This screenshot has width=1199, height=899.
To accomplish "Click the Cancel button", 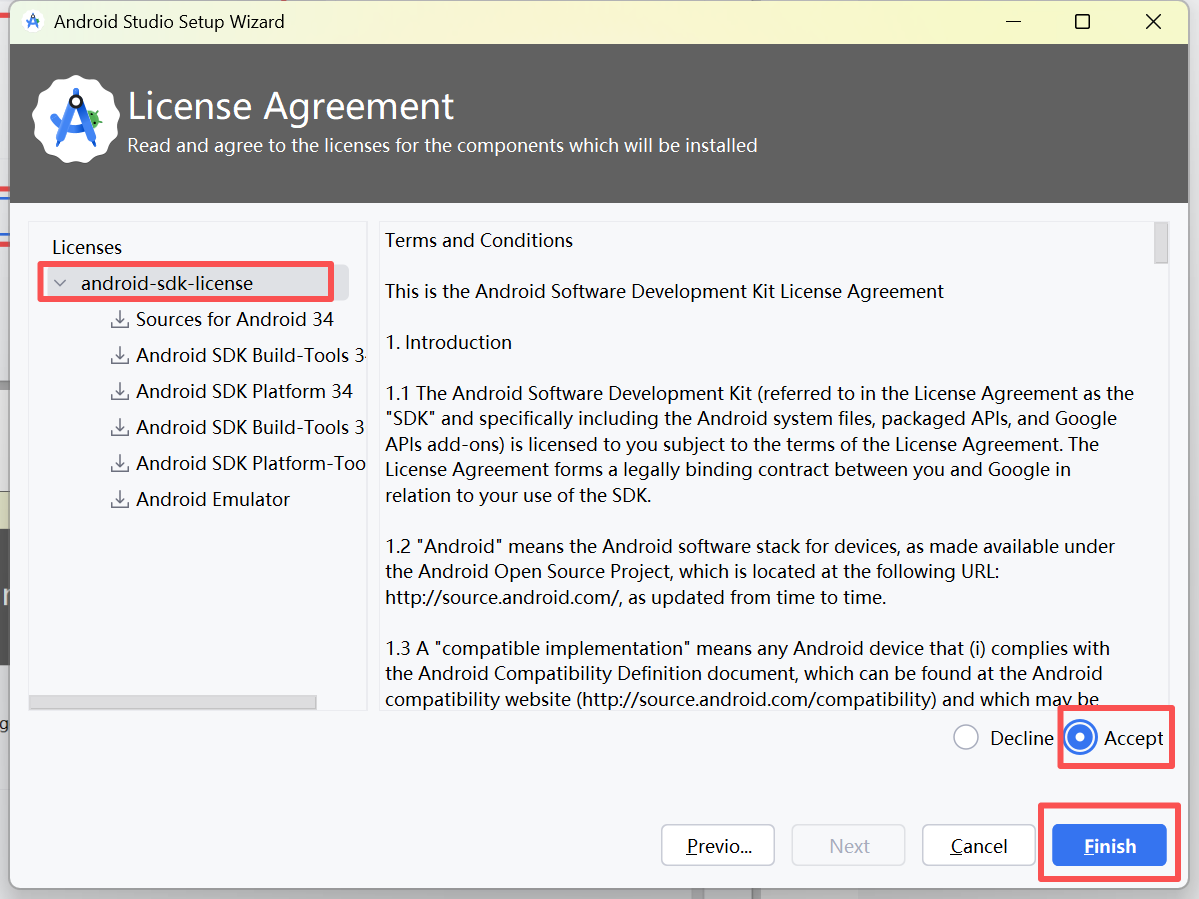I will coord(979,845).
